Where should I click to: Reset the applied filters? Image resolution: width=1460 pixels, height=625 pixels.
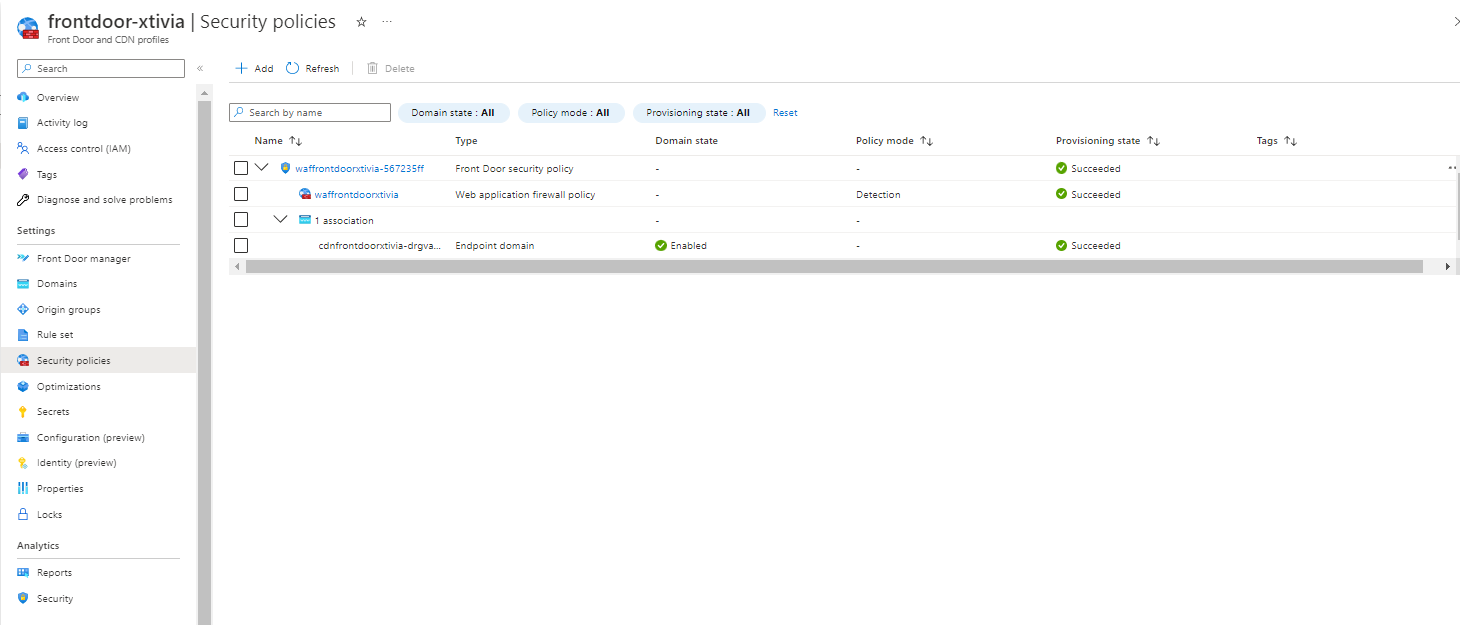tap(785, 113)
